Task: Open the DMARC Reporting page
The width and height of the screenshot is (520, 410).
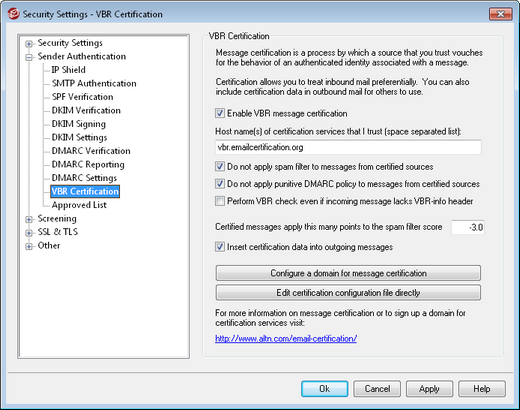Action: pos(88,164)
